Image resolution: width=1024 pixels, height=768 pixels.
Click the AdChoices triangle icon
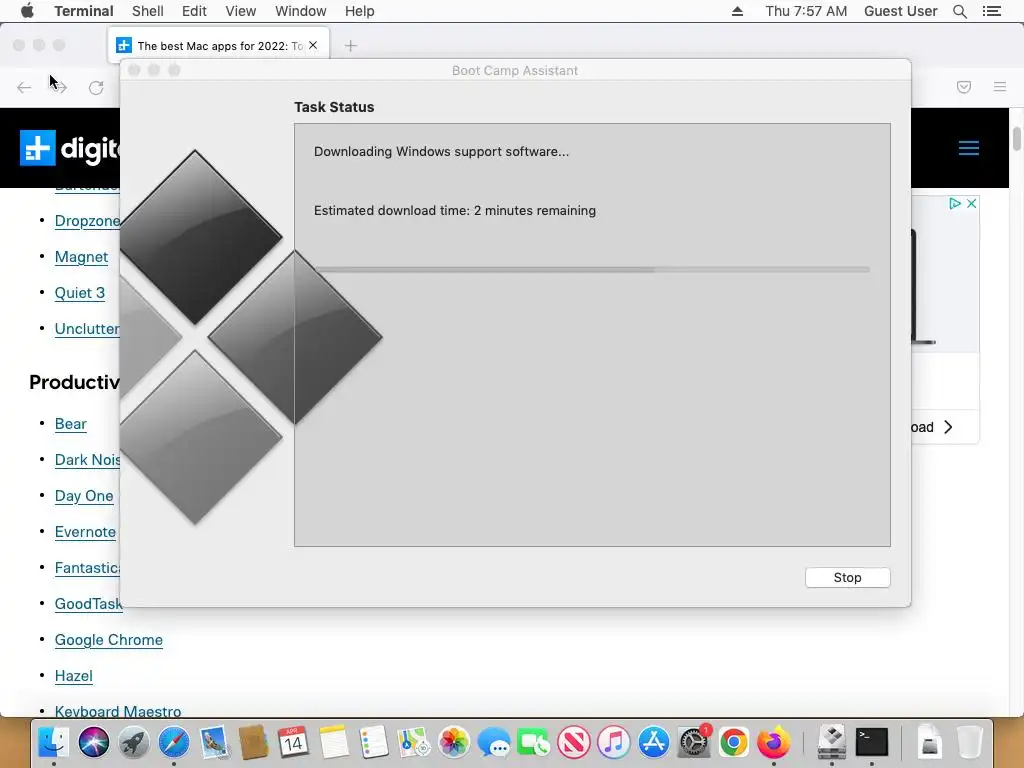click(955, 204)
